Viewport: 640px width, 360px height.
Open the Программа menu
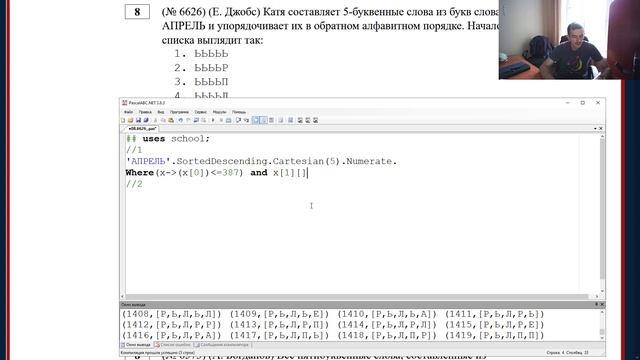click(179, 112)
